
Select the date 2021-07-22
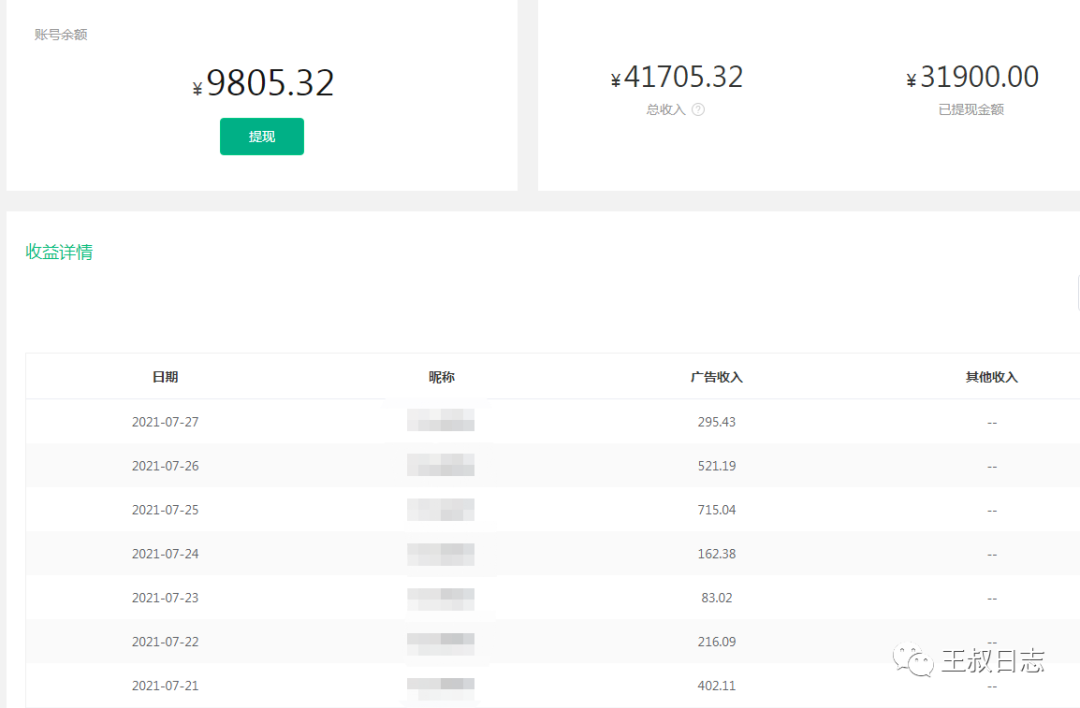click(165, 641)
